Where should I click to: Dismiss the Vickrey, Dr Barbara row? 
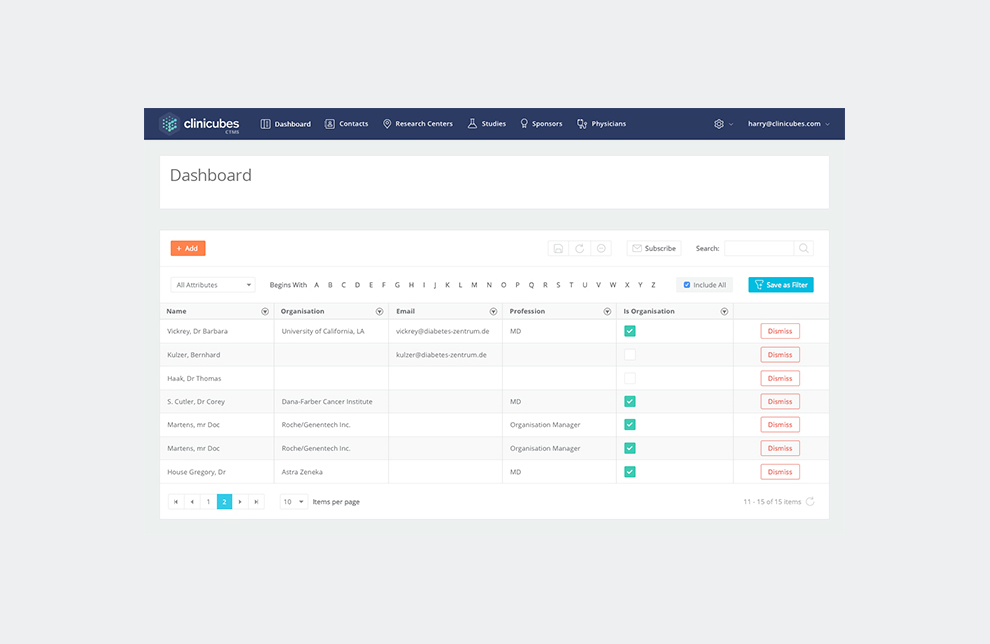[780, 331]
